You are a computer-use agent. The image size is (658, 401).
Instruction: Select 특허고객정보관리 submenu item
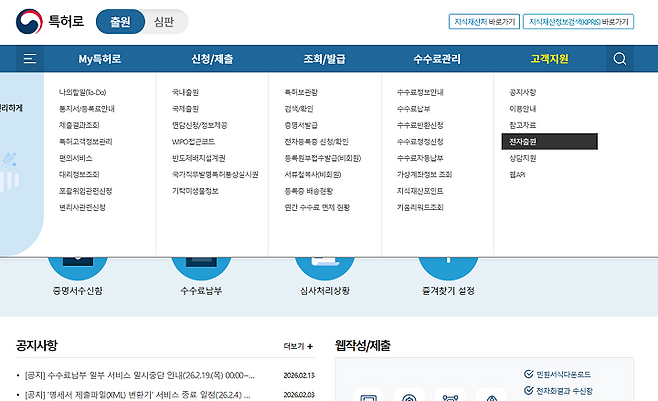pyautogui.click(x=86, y=142)
